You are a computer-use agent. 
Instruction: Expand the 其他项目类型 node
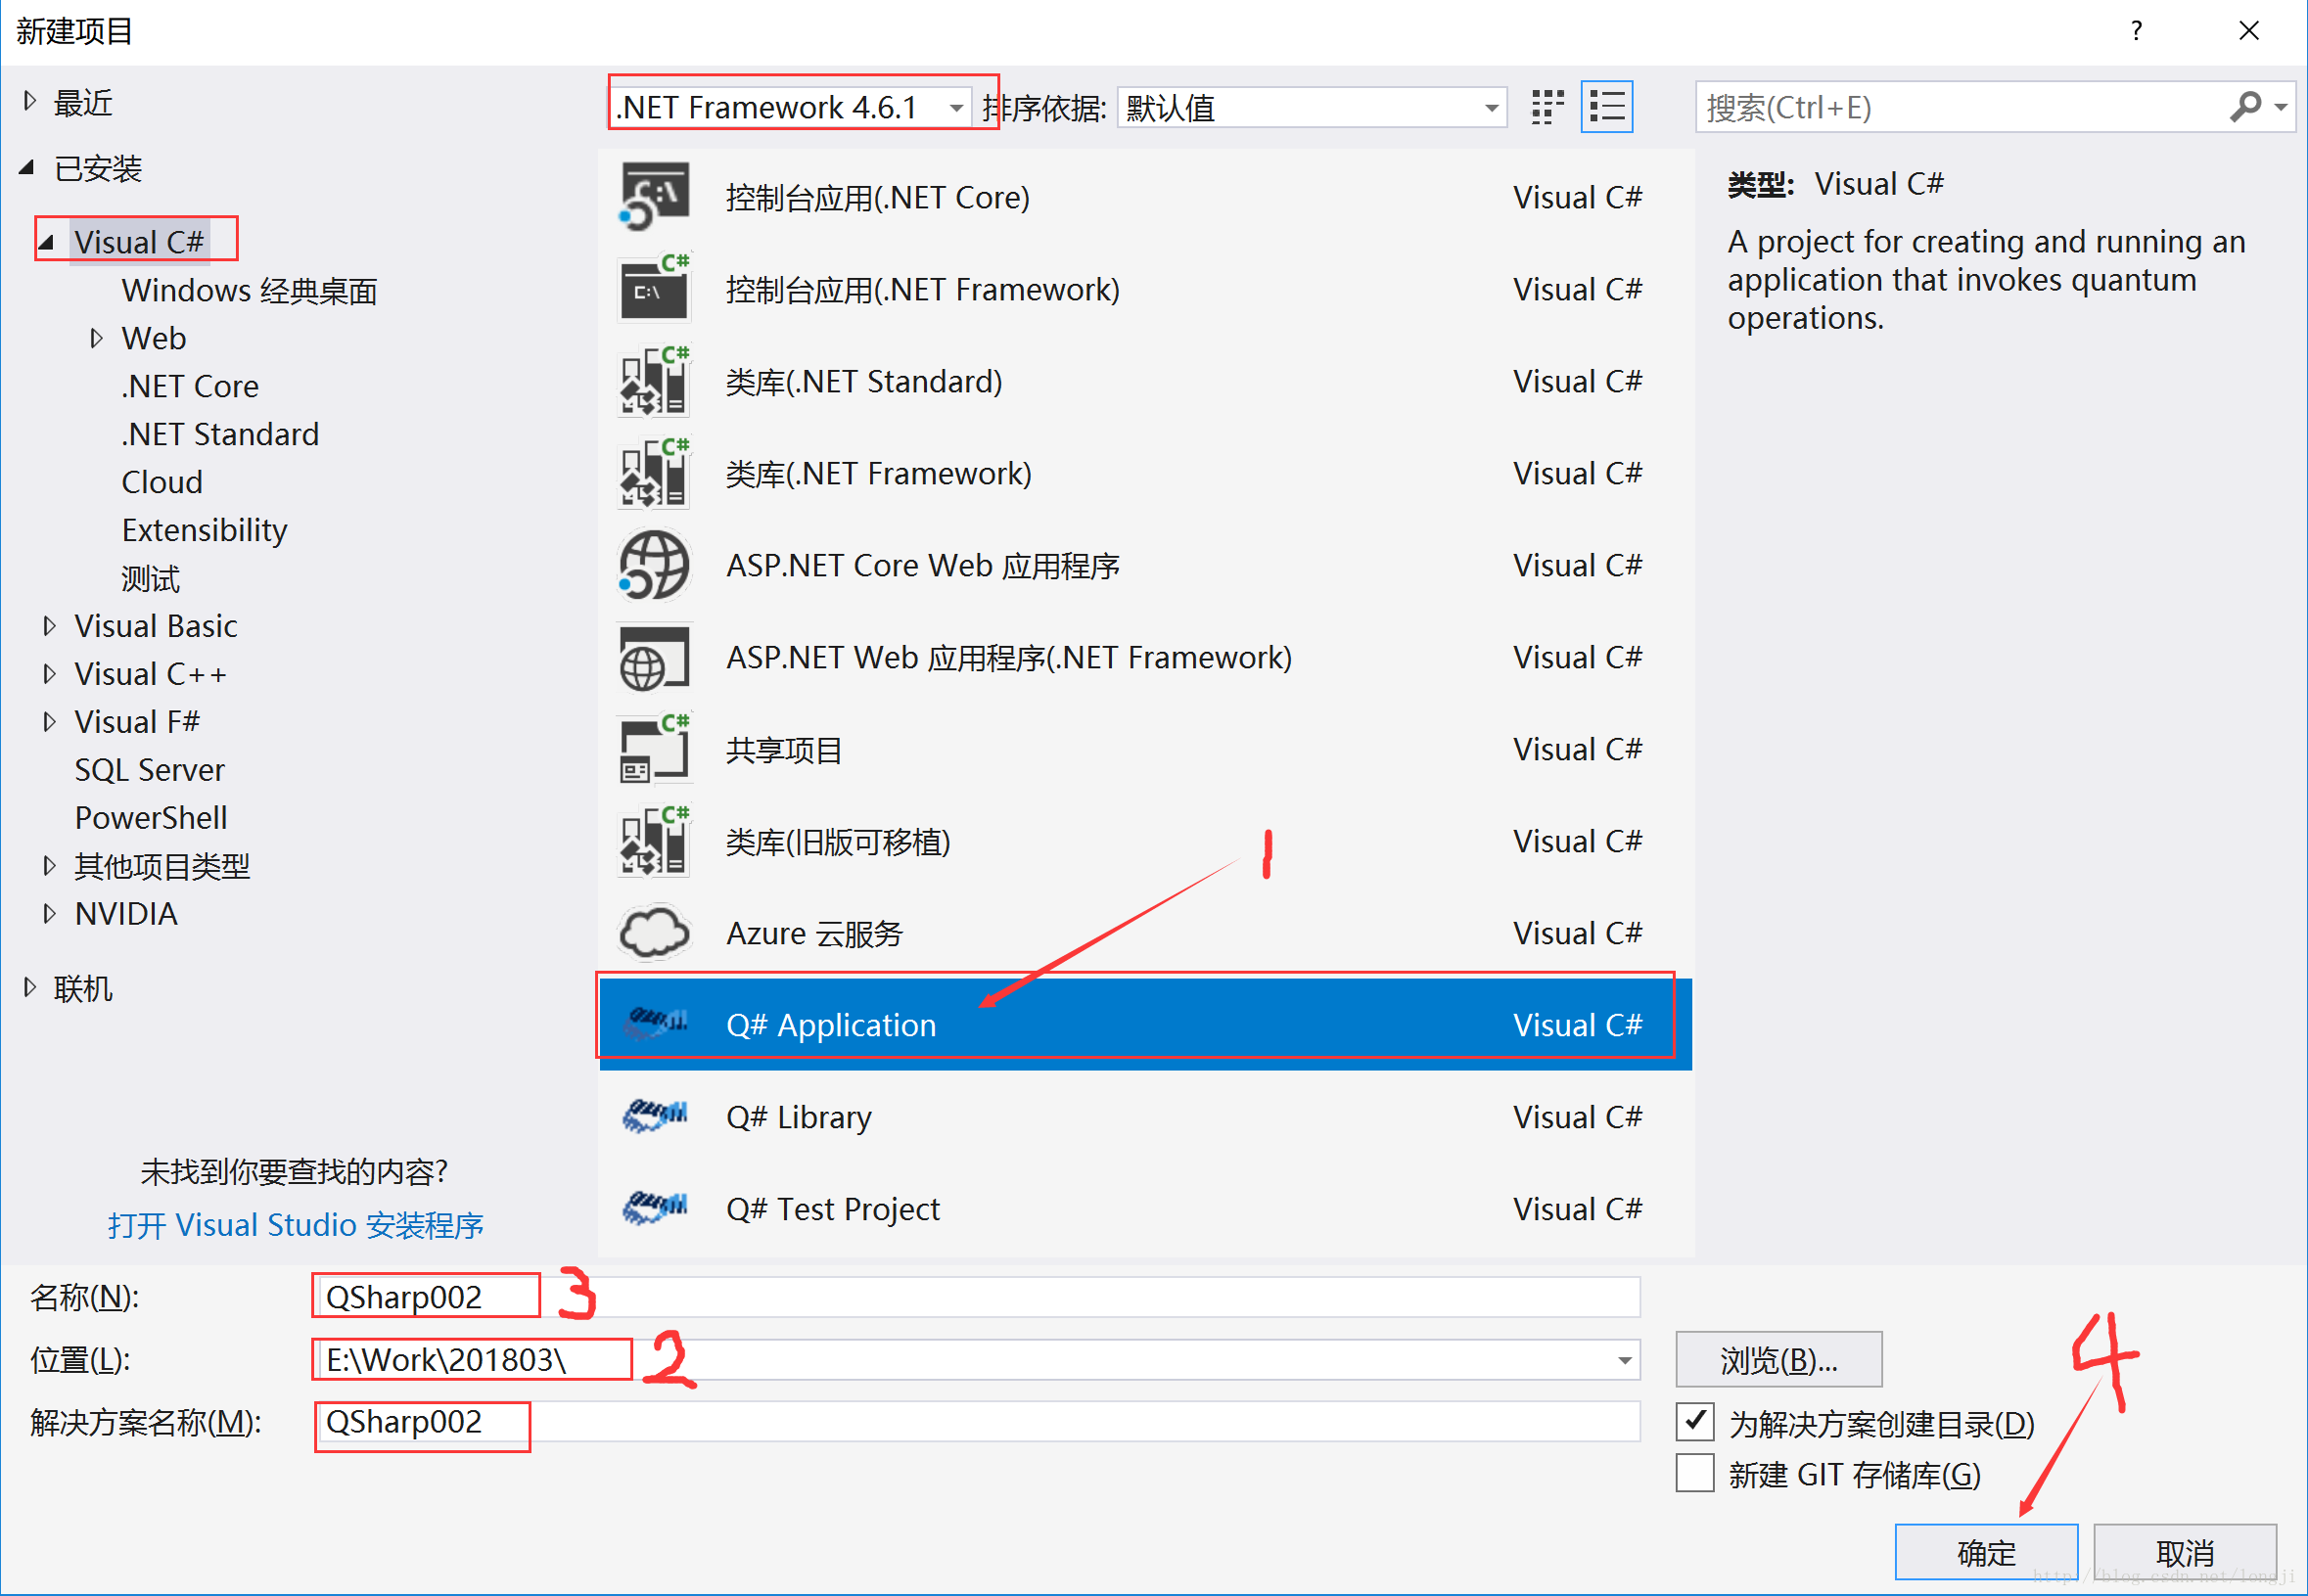click(49, 866)
